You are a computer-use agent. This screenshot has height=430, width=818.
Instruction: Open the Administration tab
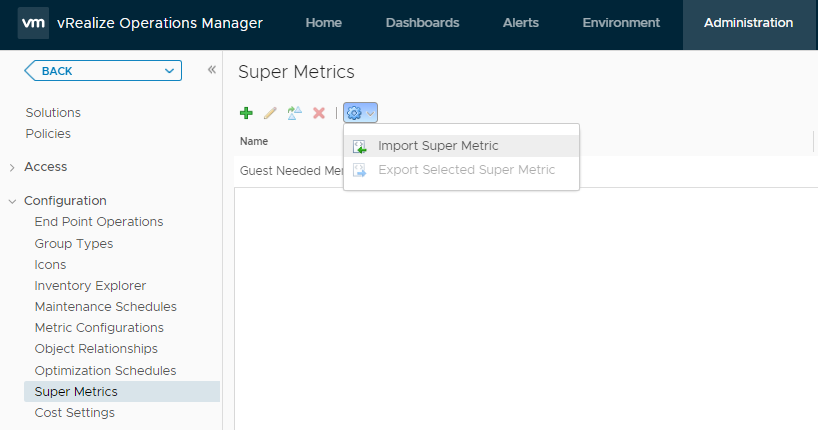pyautogui.click(x=749, y=23)
